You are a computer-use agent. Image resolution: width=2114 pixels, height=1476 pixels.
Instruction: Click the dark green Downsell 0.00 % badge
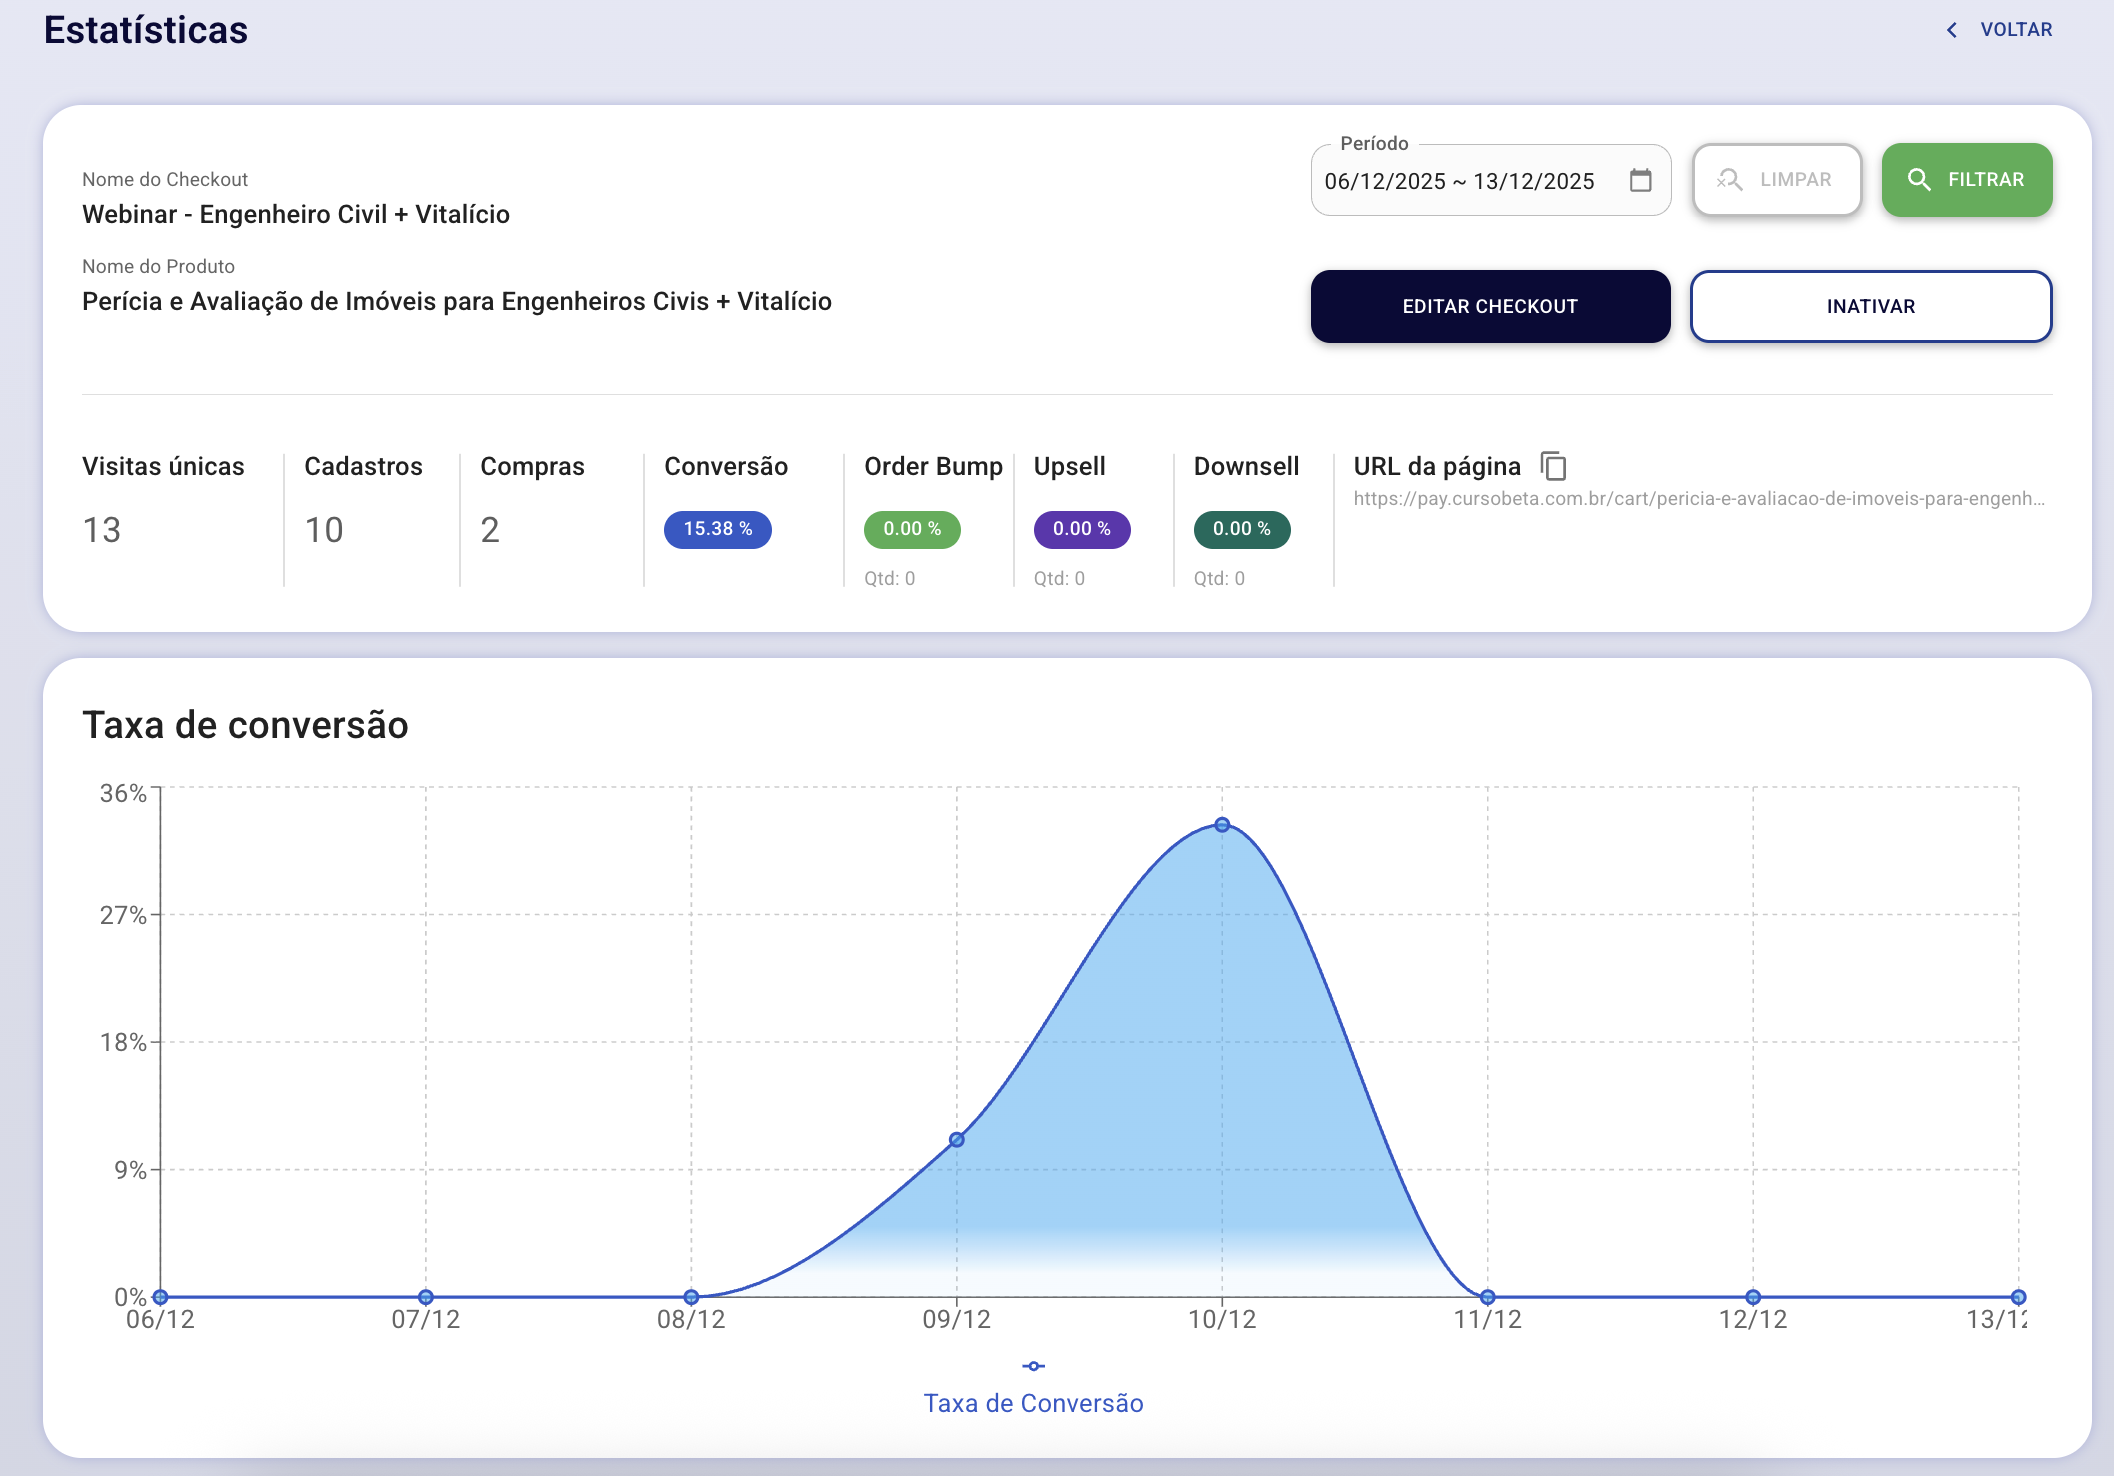click(1242, 529)
